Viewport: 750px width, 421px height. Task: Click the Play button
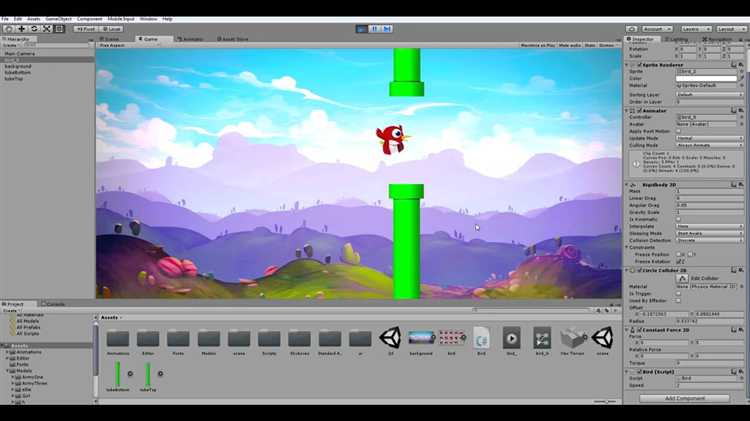pos(362,29)
